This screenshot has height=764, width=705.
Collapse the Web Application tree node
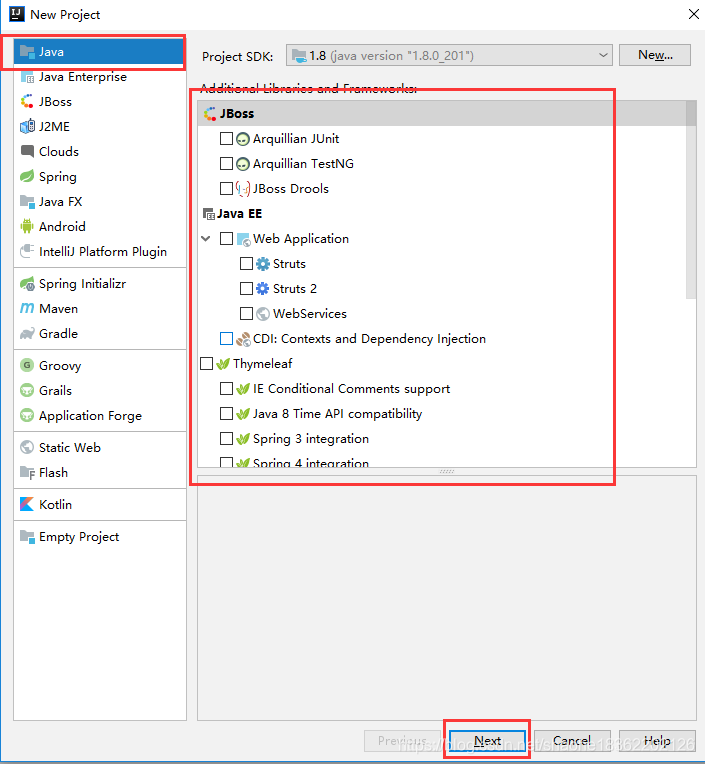click(206, 239)
